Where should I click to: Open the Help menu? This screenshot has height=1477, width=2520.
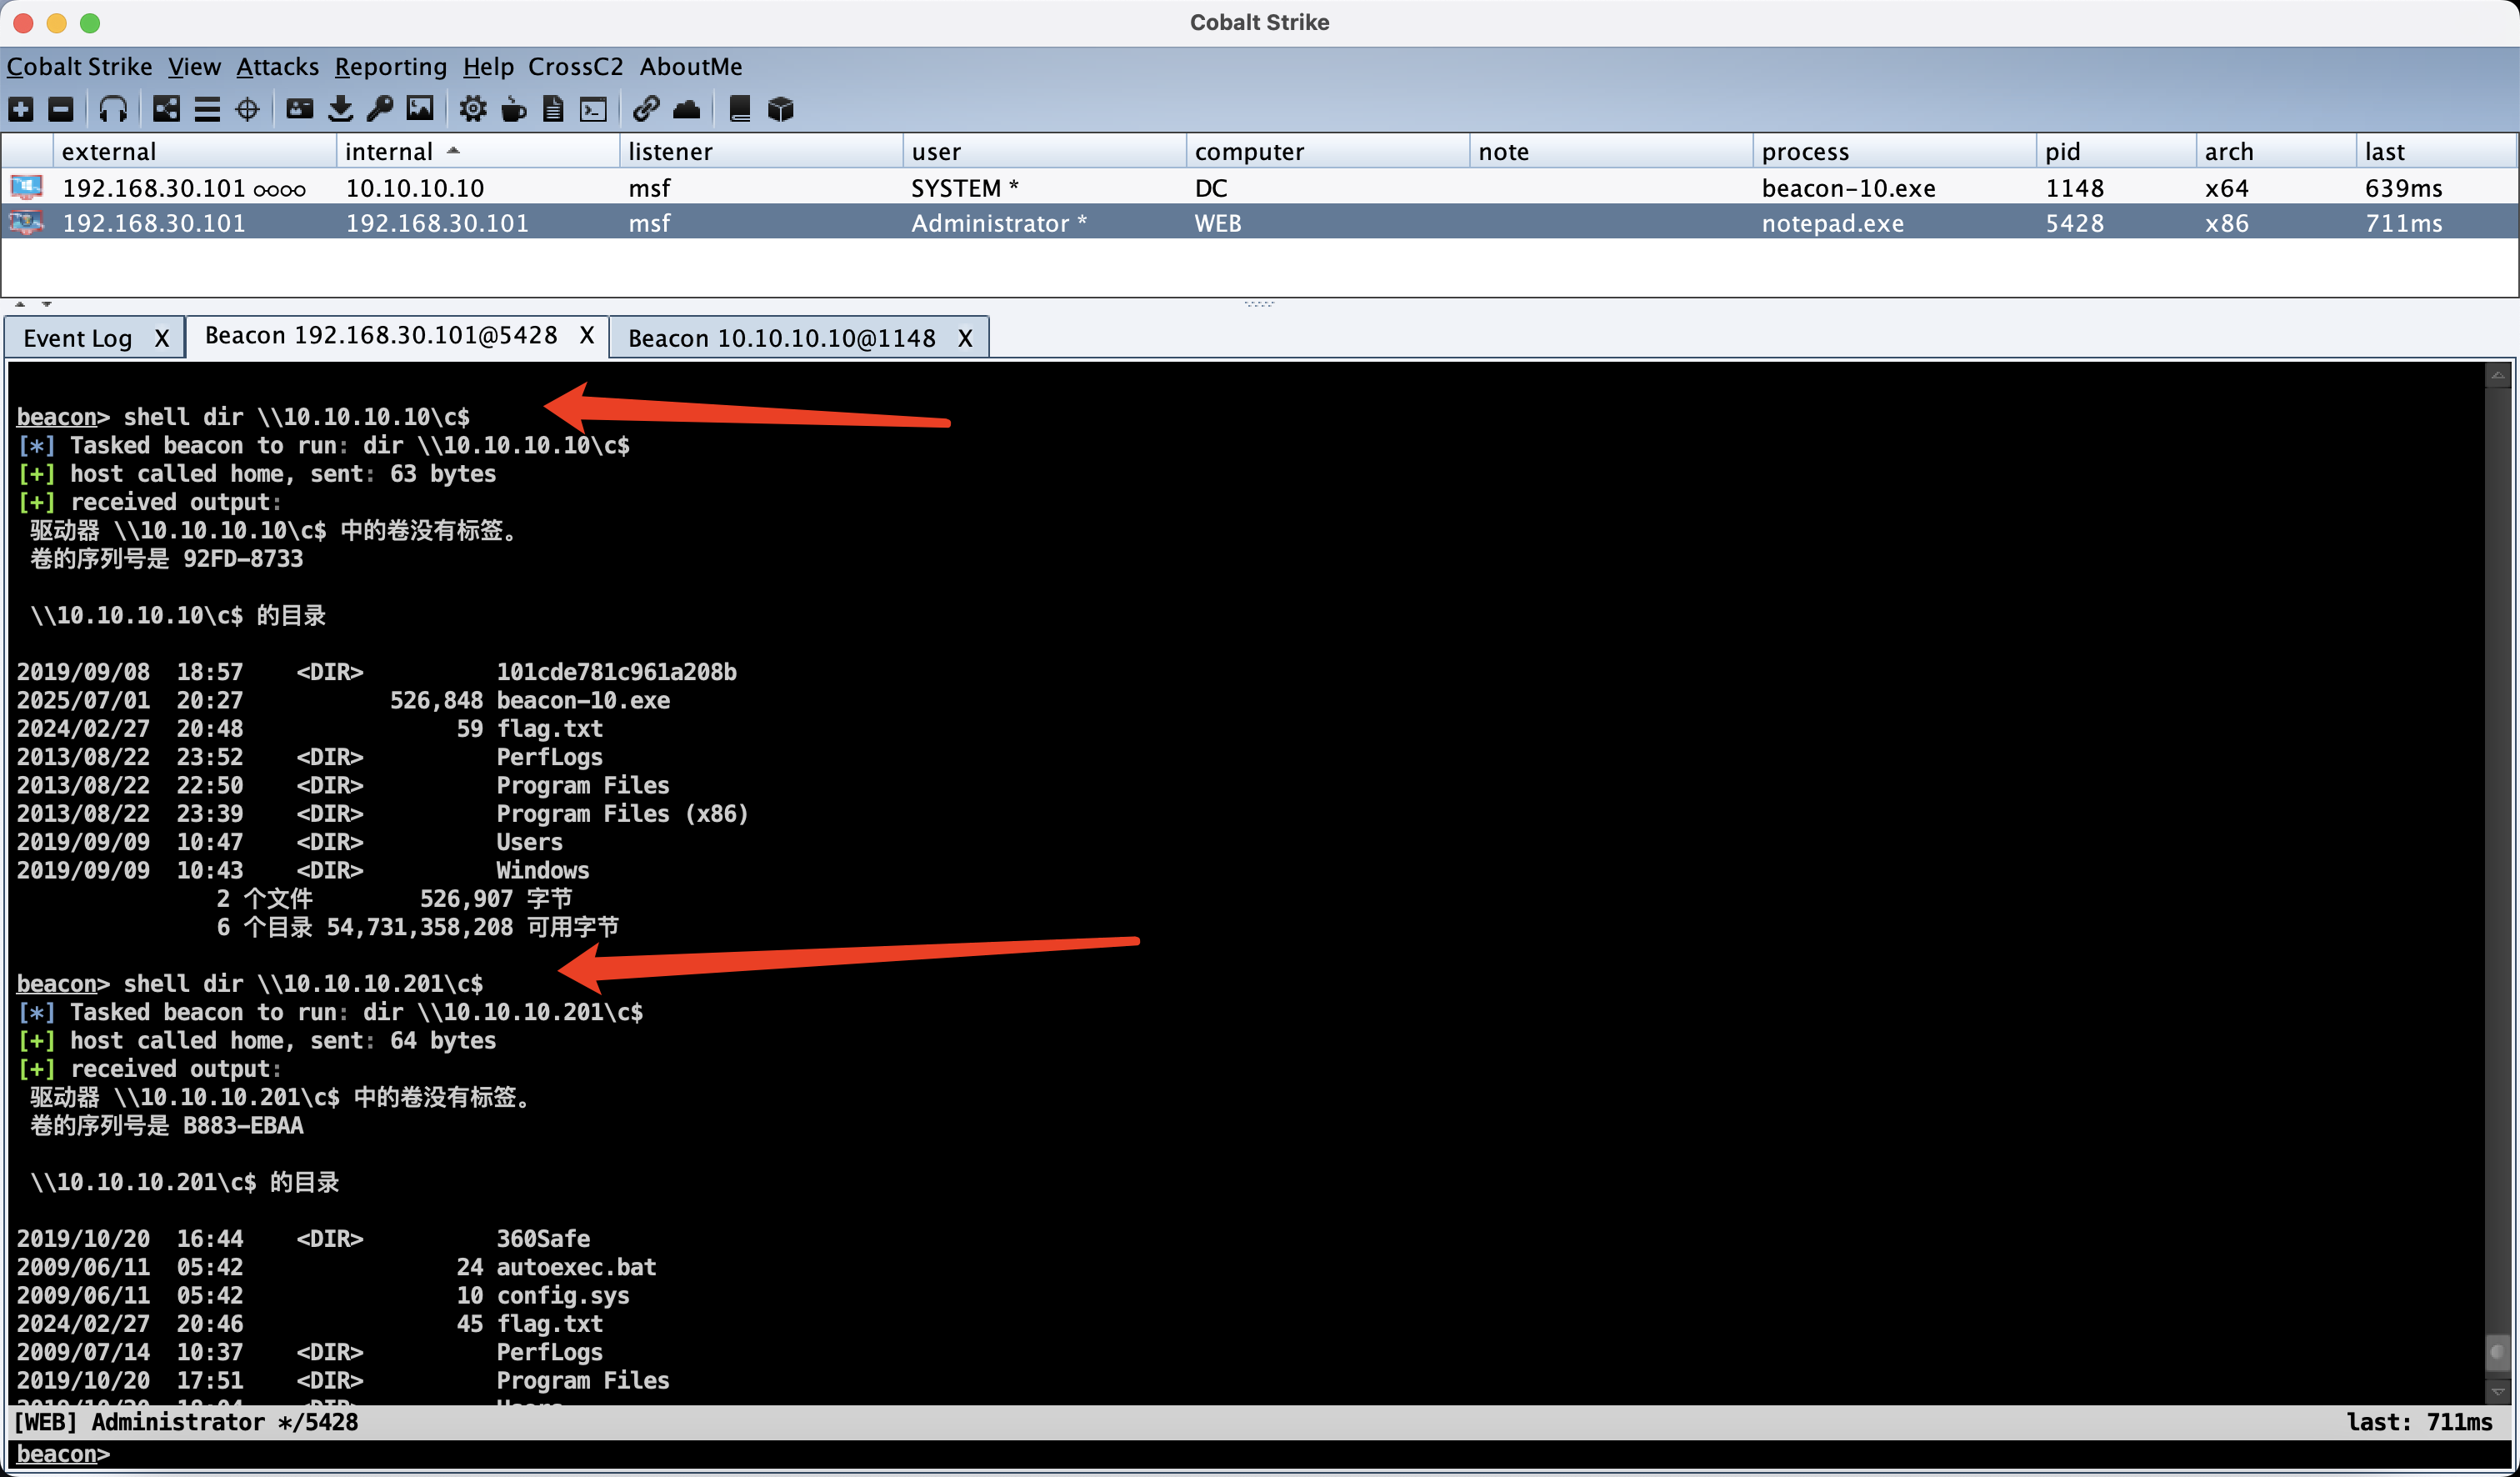coord(488,66)
